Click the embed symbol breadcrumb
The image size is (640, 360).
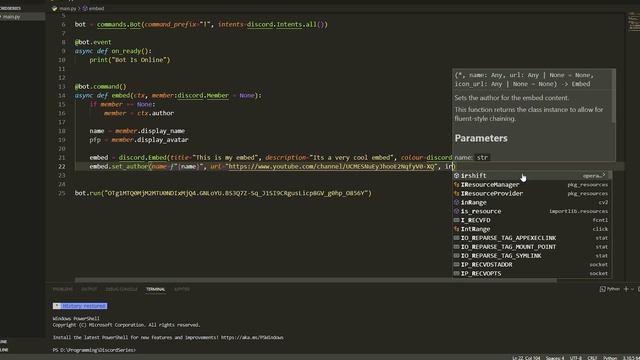[96, 8]
